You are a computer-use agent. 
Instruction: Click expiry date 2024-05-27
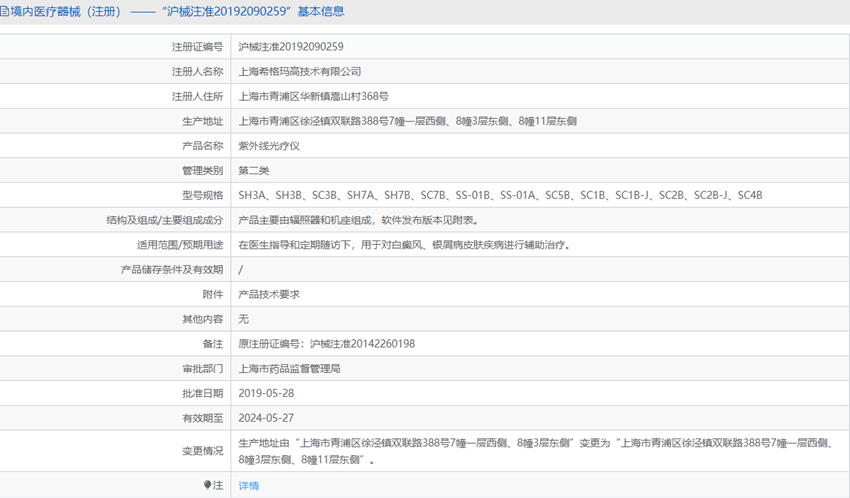click(x=266, y=418)
